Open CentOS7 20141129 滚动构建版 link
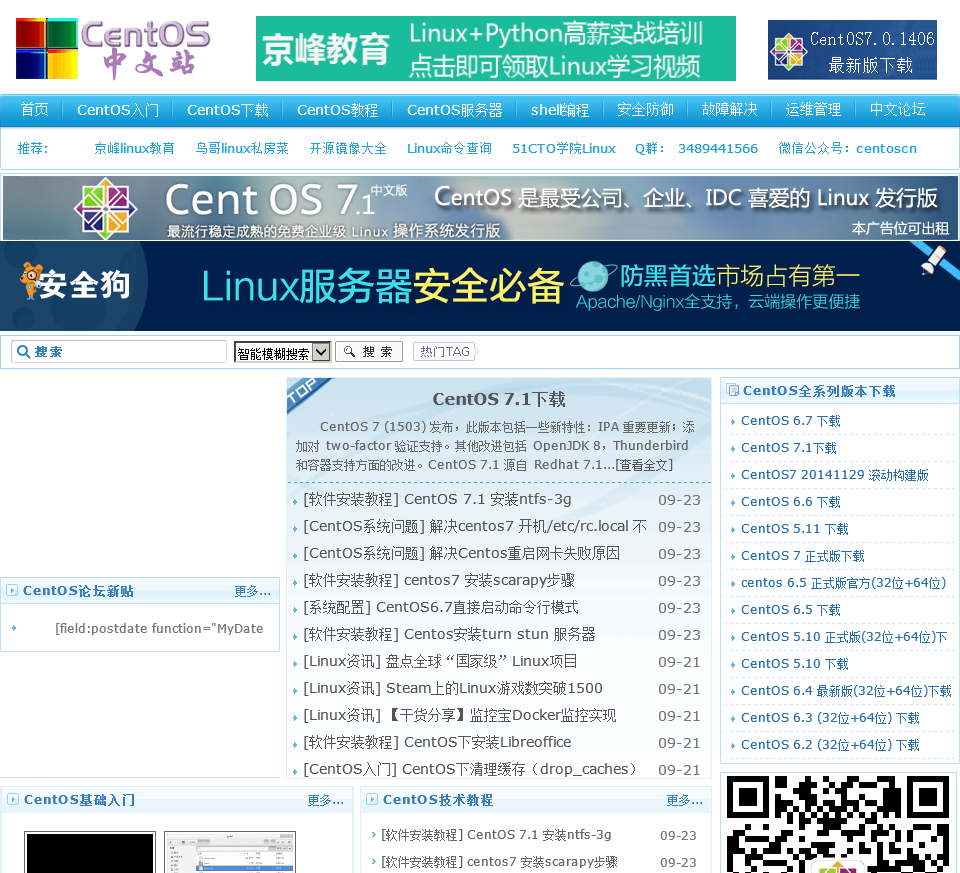Screen dimensions: 960x873 click(834, 474)
